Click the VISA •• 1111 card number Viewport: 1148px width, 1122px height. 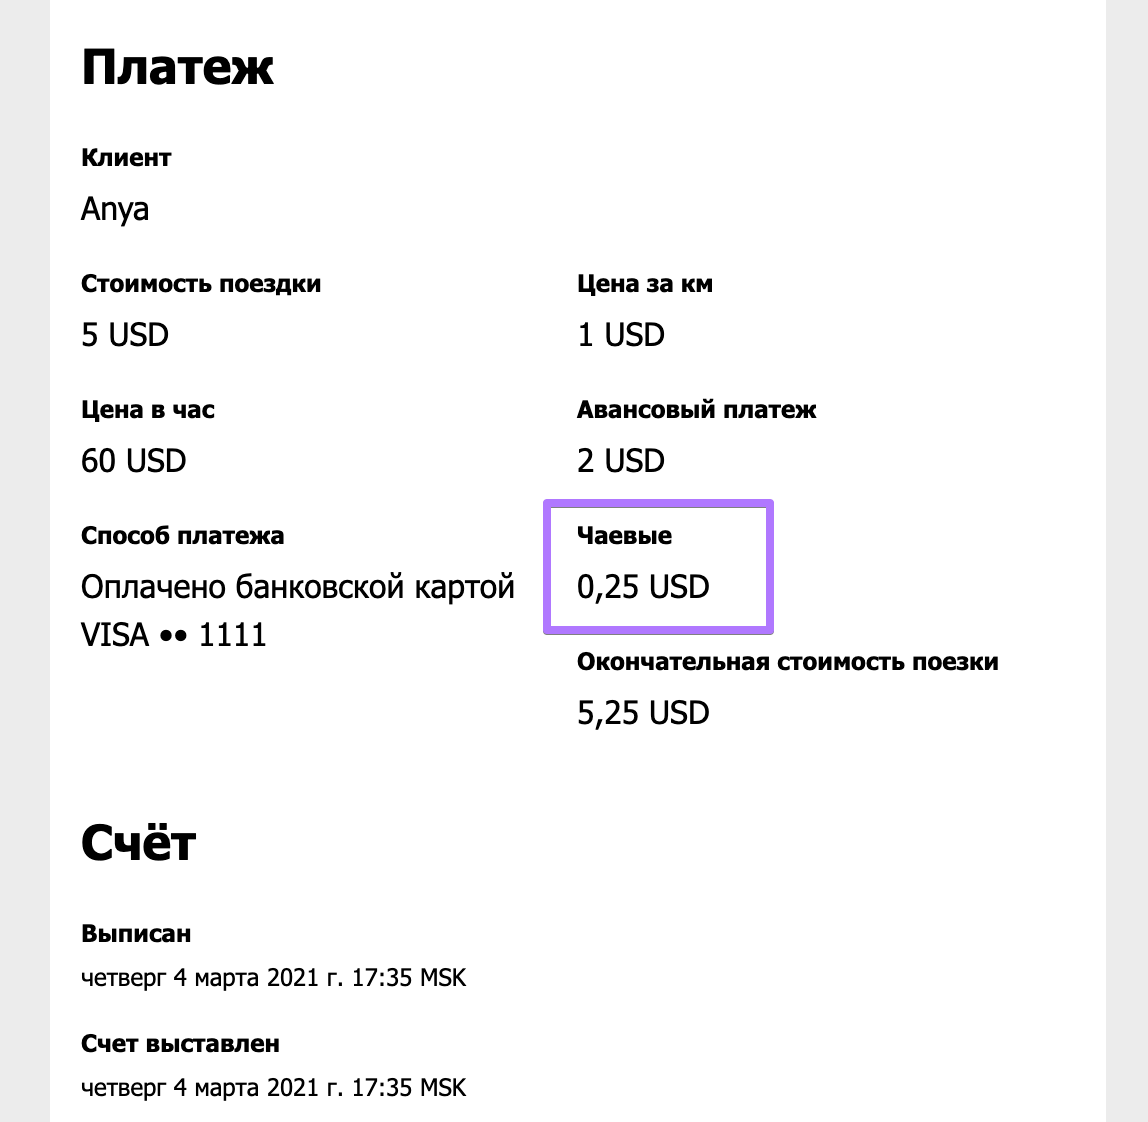click(x=174, y=634)
